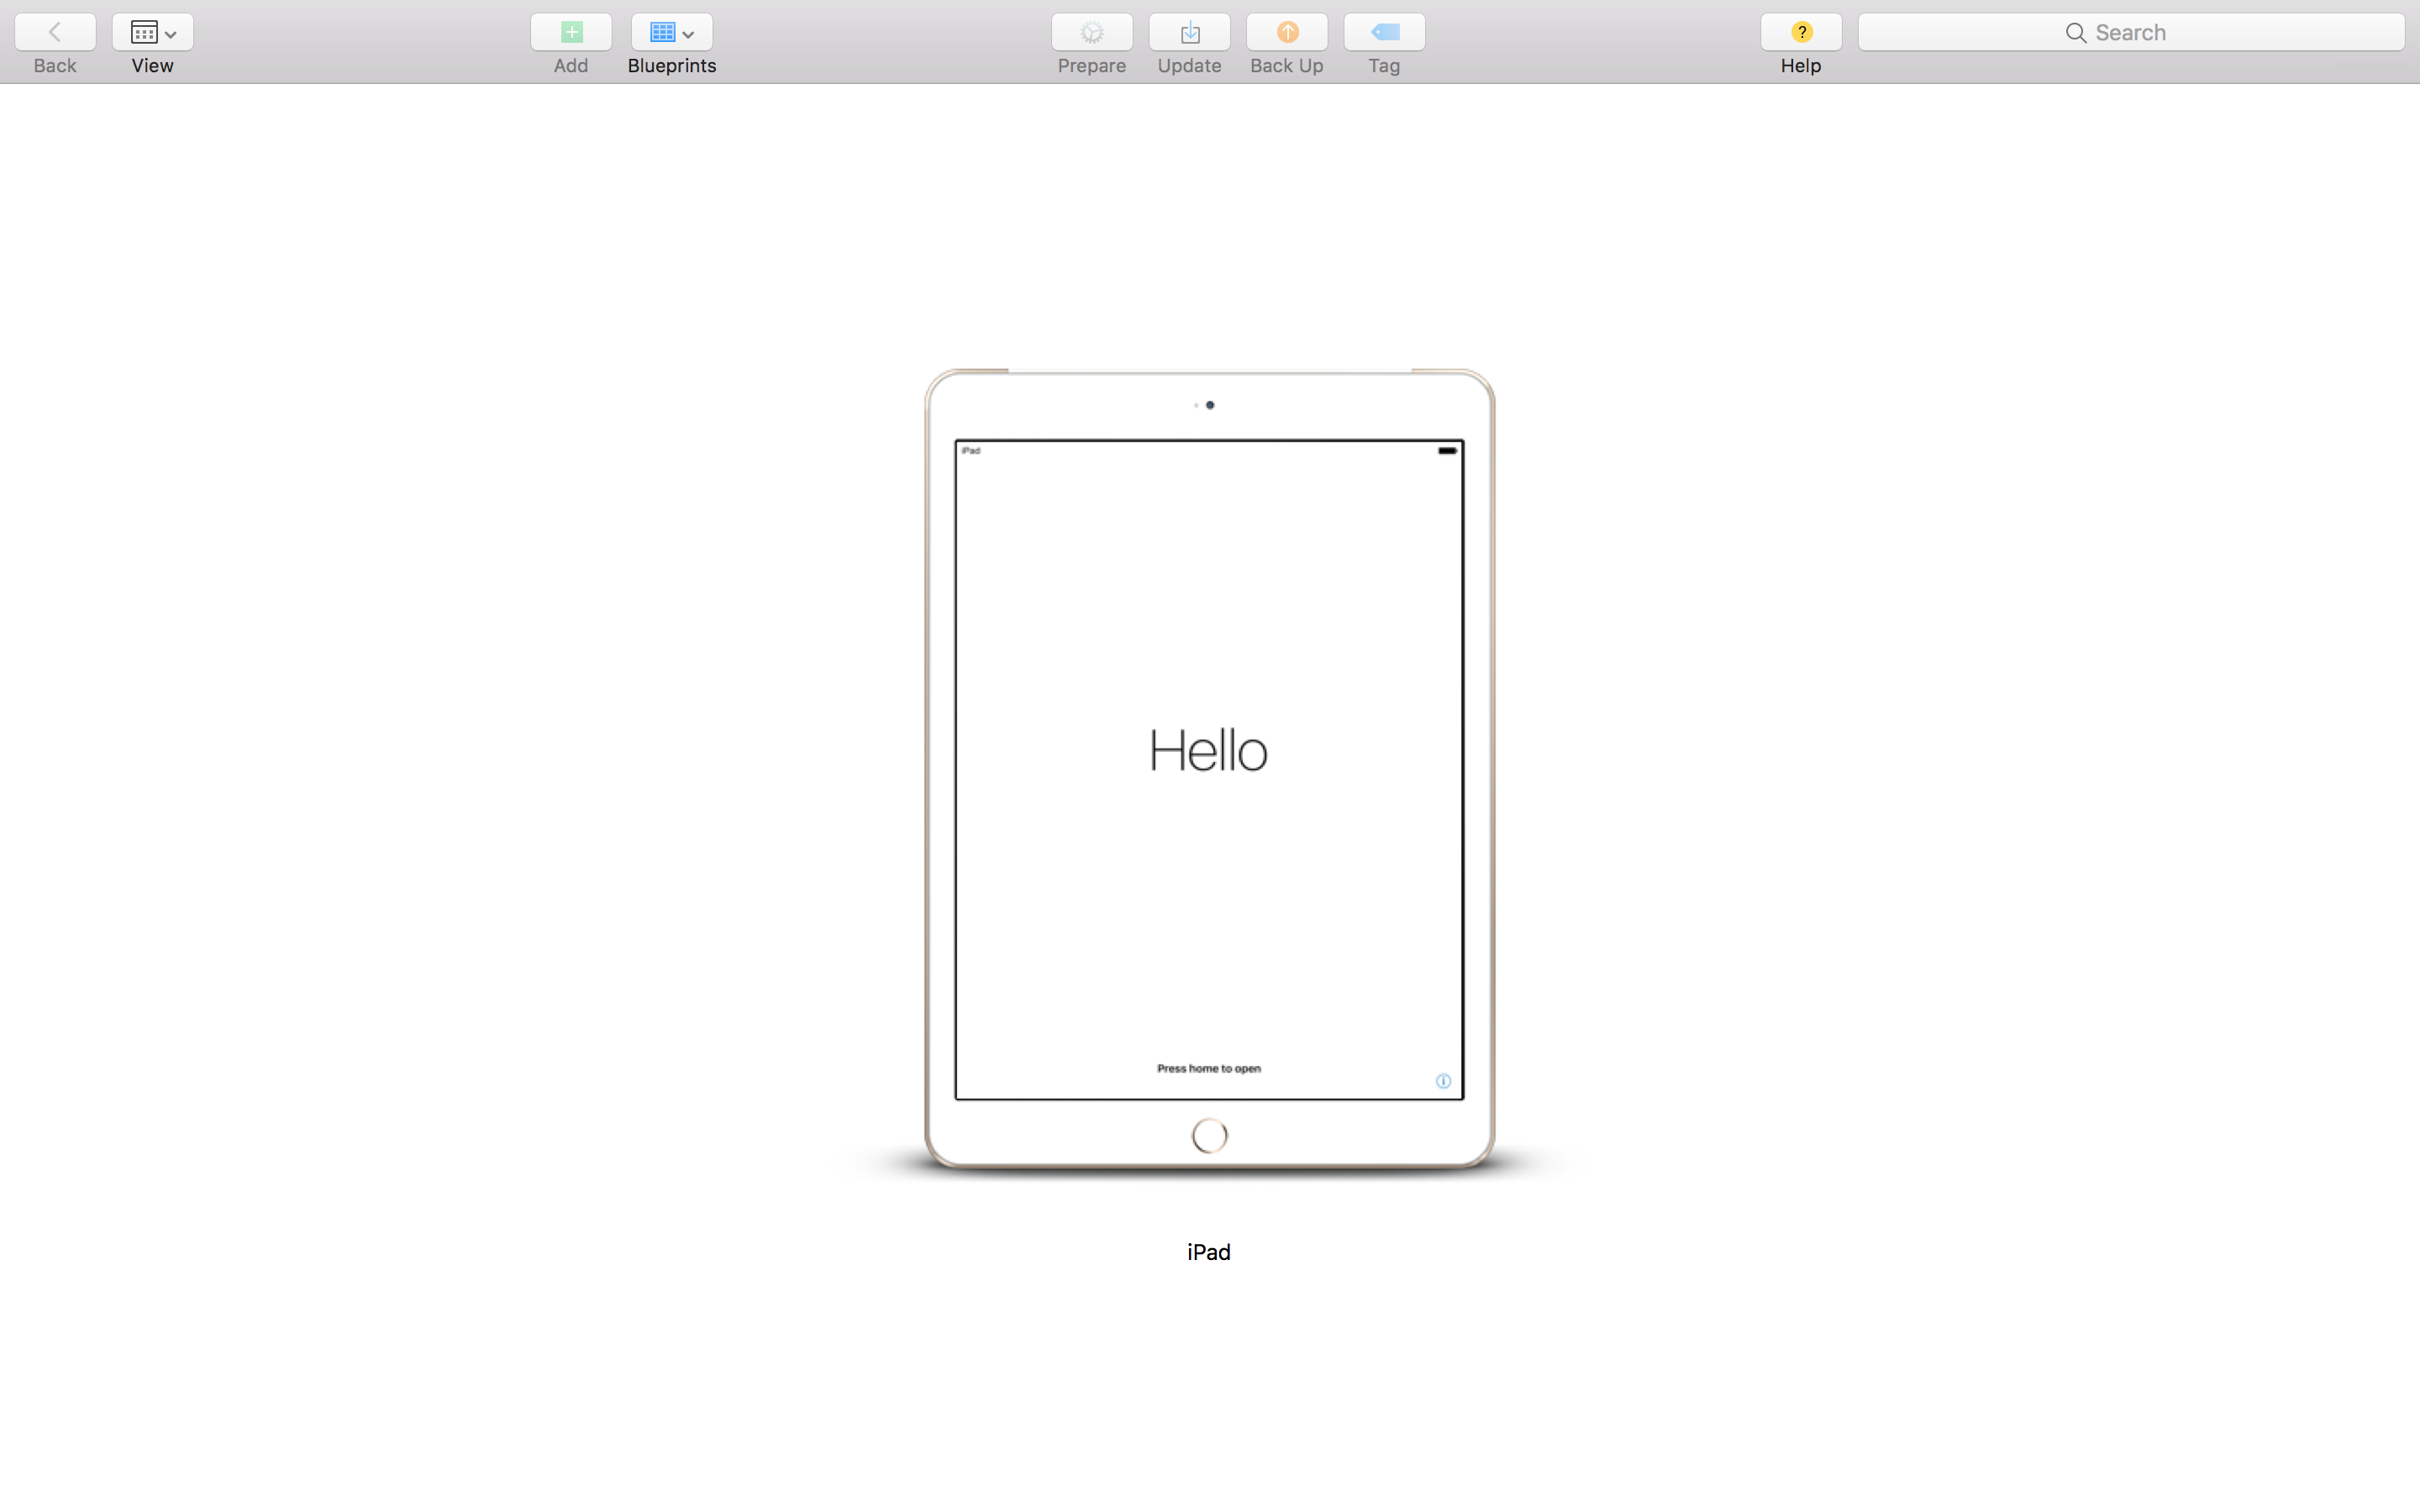Click the Prepare gear icon
The width and height of the screenshot is (2420, 1512).
pos(1091,32)
